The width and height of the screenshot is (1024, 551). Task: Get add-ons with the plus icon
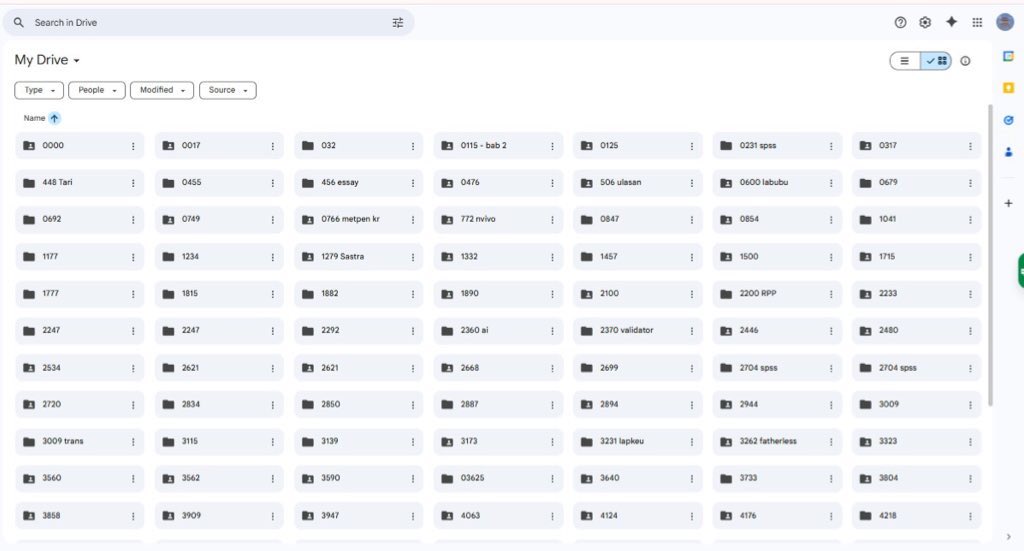1008,203
